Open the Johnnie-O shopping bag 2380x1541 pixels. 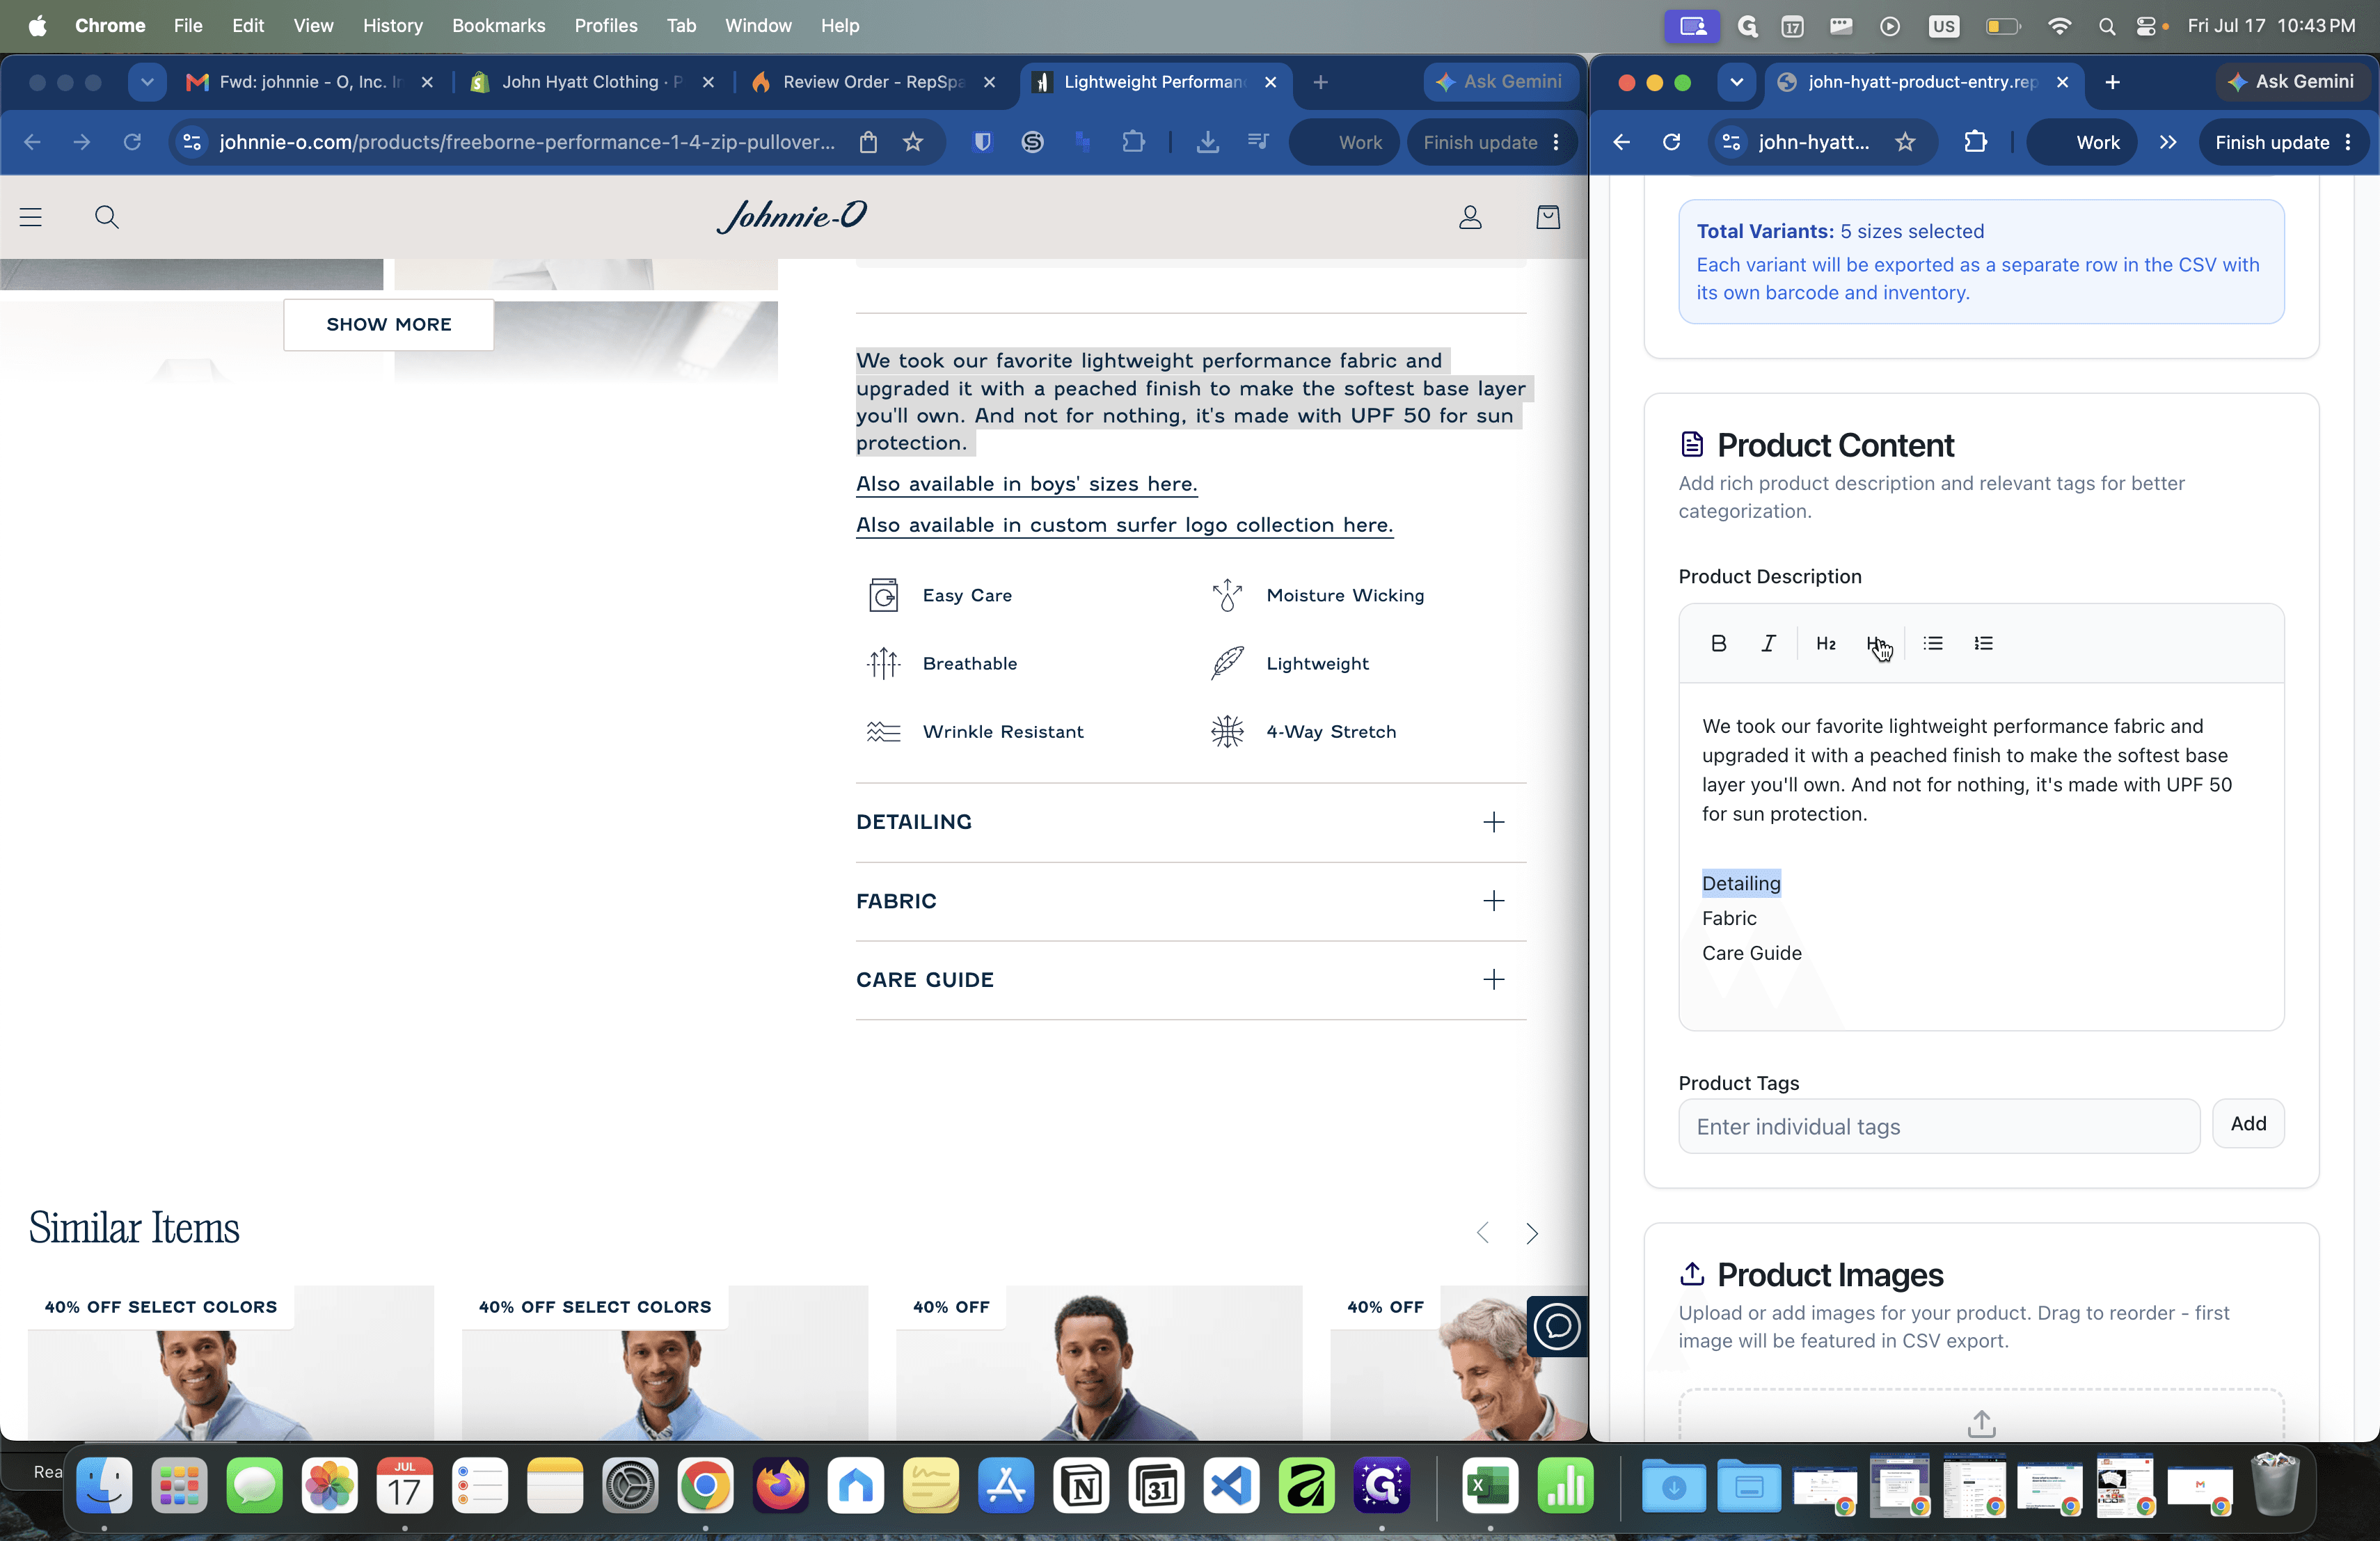pyautogui.click(x=1548, y=217)
